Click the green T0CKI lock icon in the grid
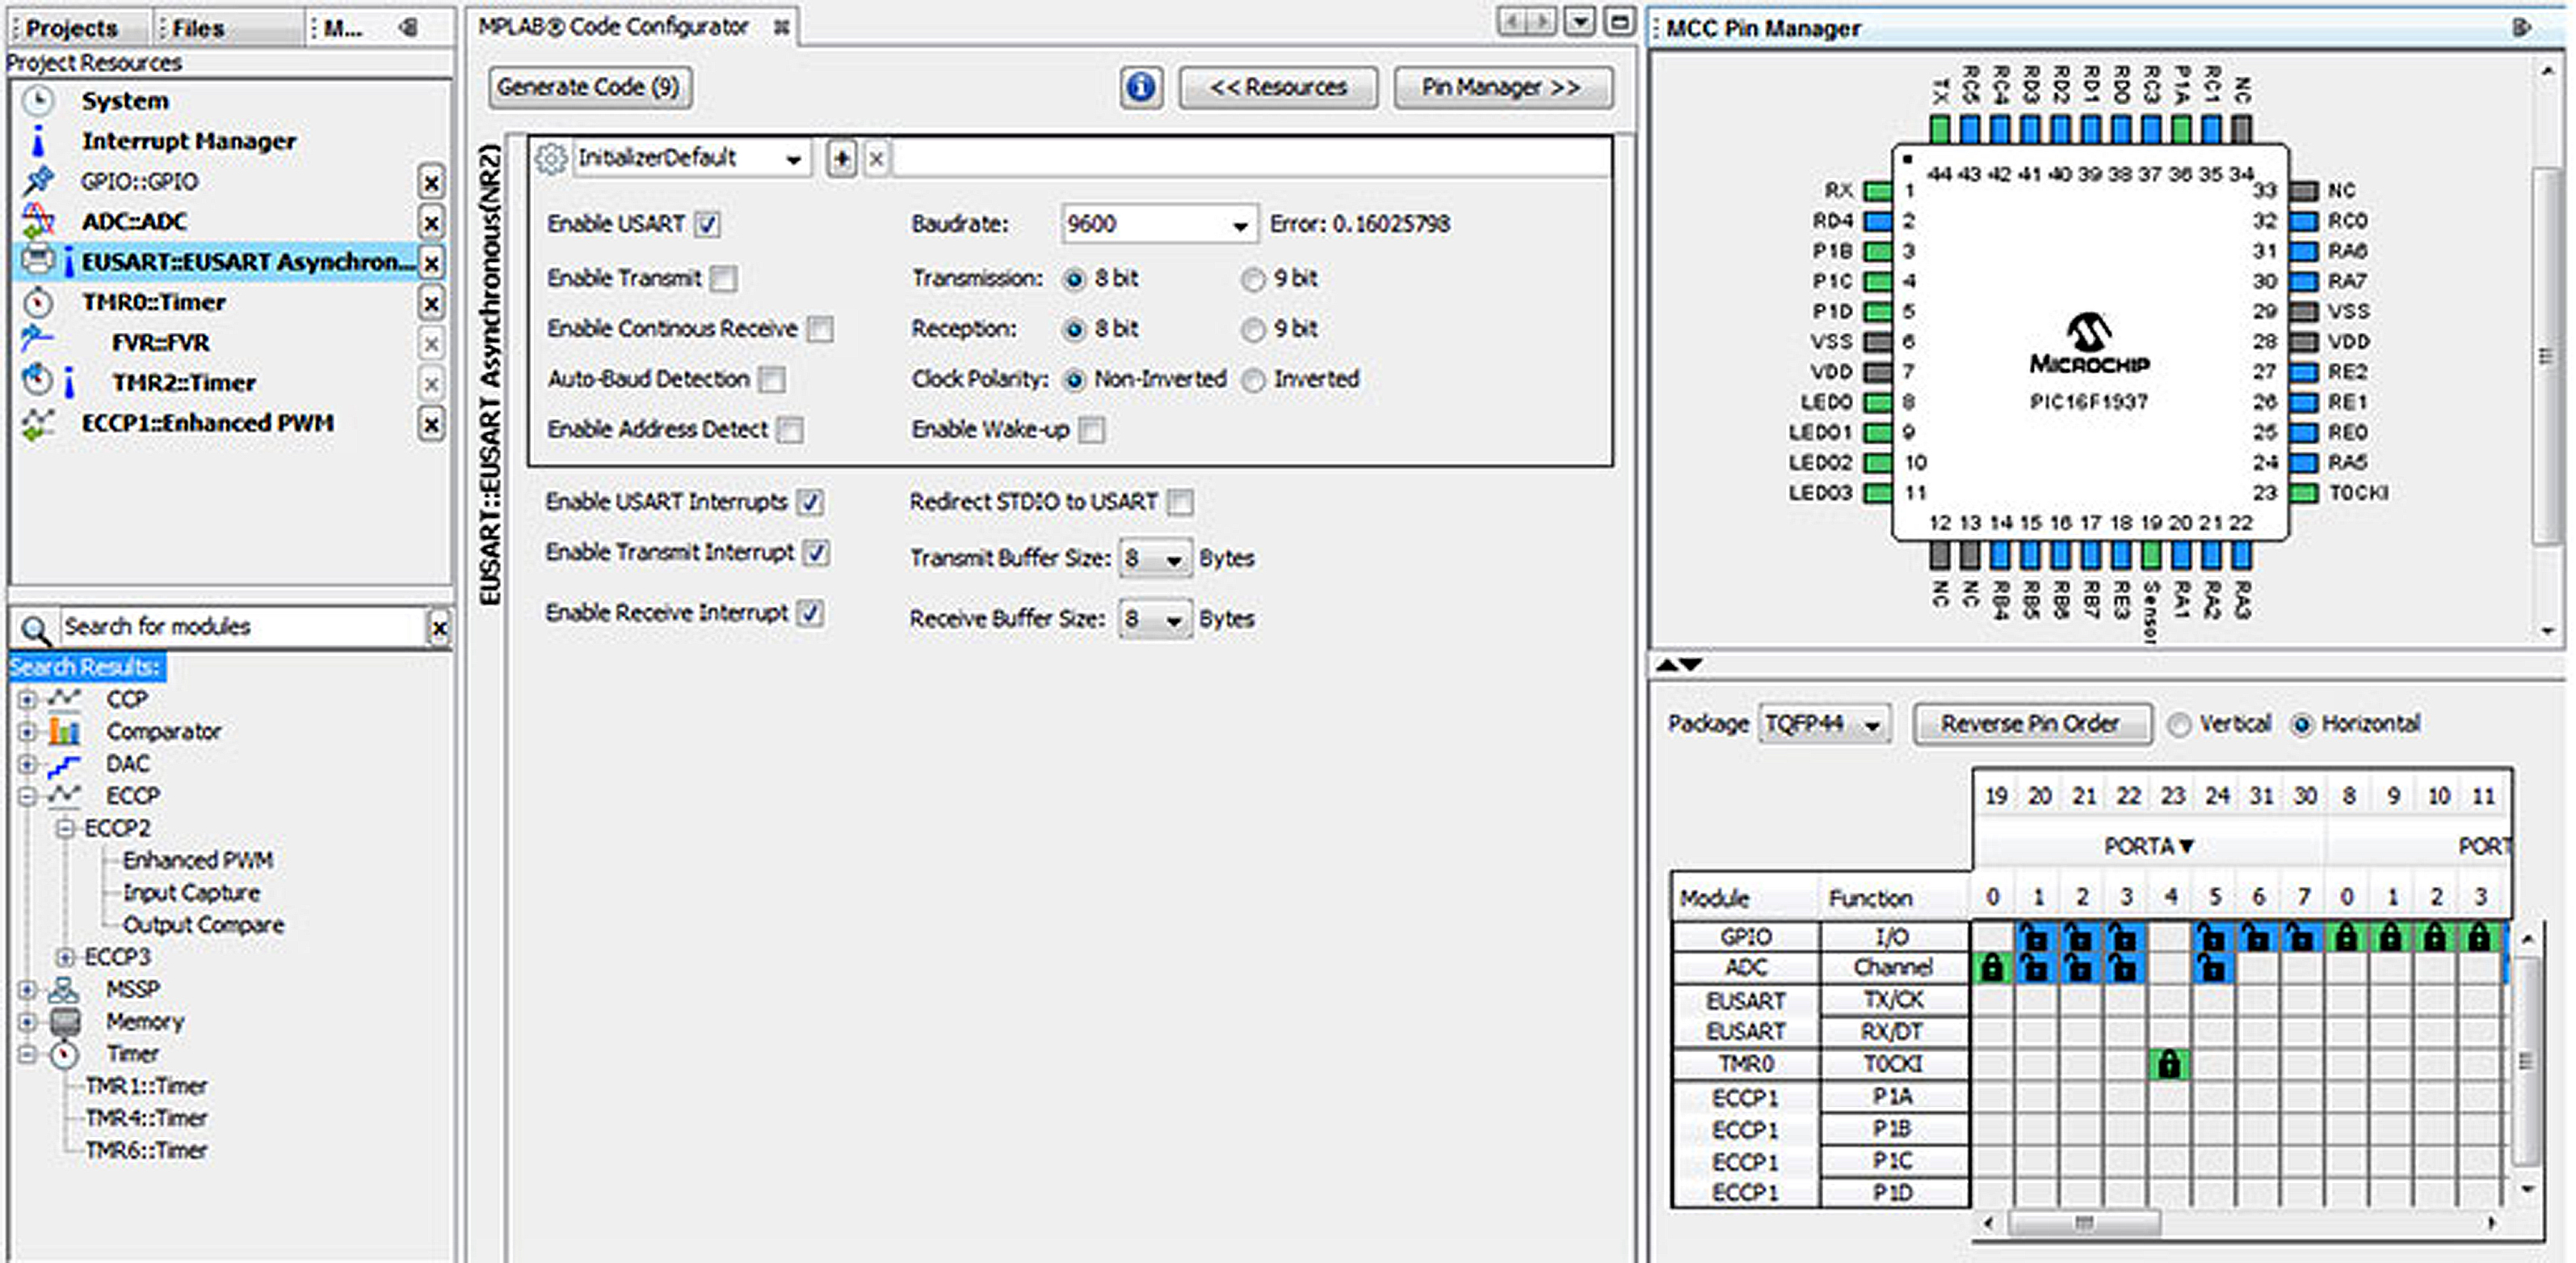Image resolution: width=2576 pixels, height=1263 pixels. 2168,1064
